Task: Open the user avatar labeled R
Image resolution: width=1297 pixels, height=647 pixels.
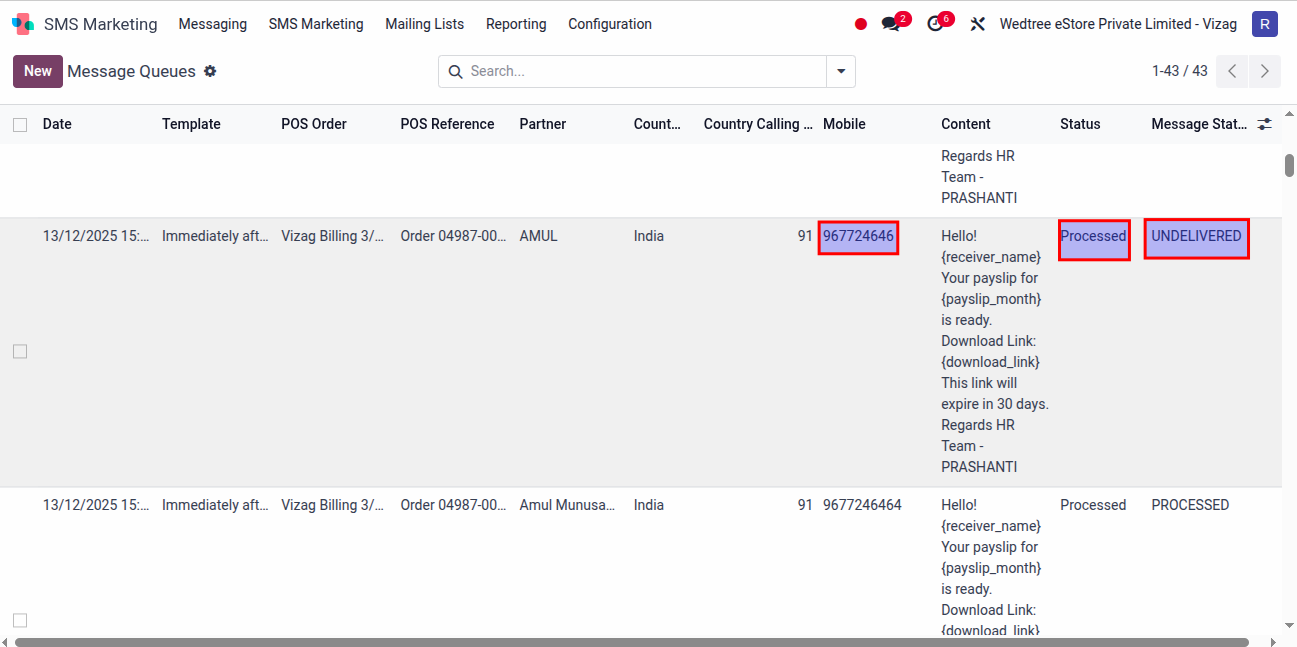Action: 1264,23
